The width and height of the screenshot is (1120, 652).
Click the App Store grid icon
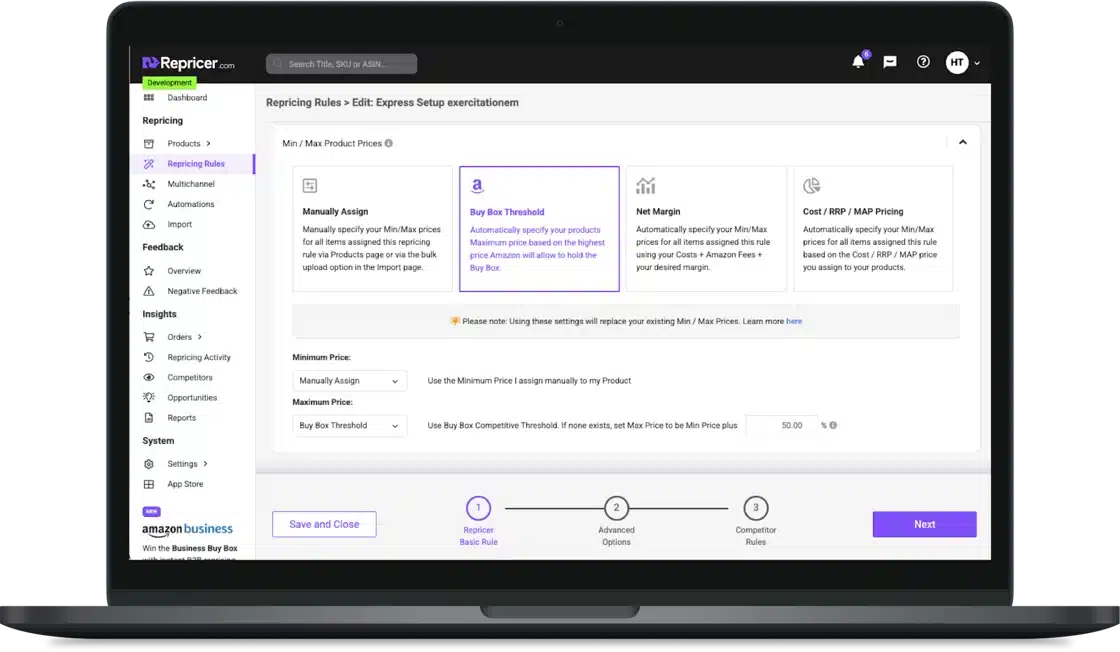tap(149, 484)
